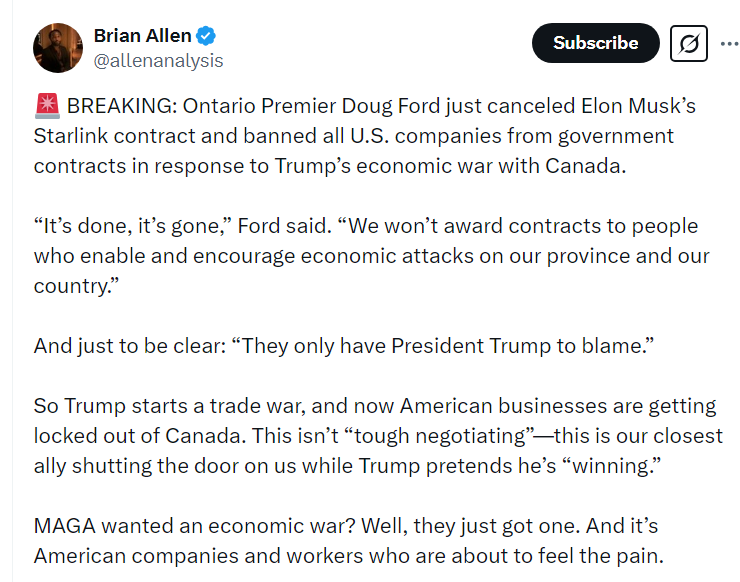This screenshot has width=740, height=582.
Task: Click 'MAGA wanted an economic war?' sentence
Action: tap(194, 526)
